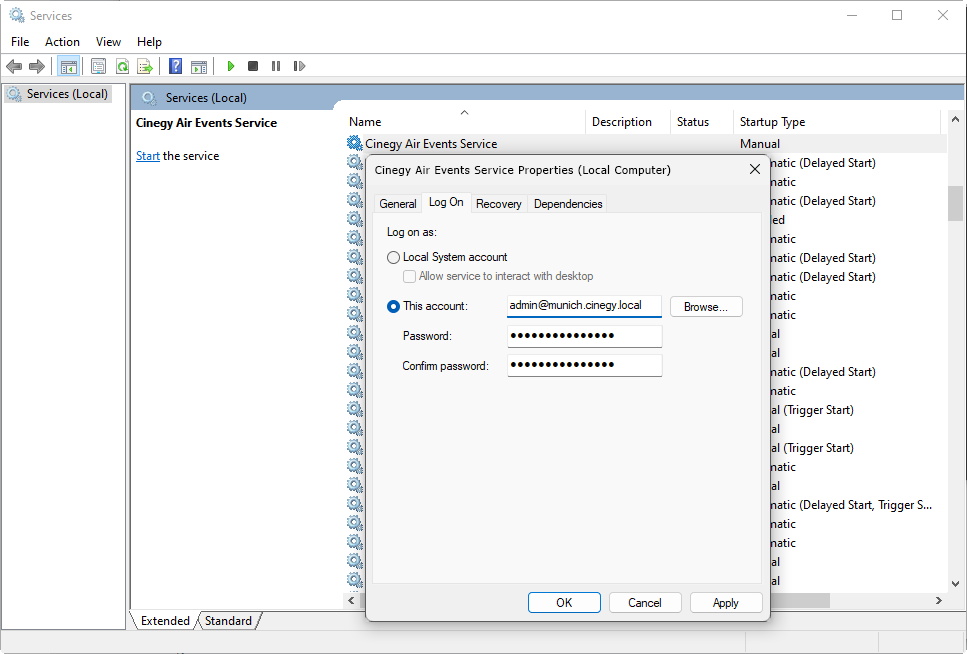Click the Confirm password input field
The width and height of the screenshot is (967, 654).
pyautogui.click(x=584, y=365)
